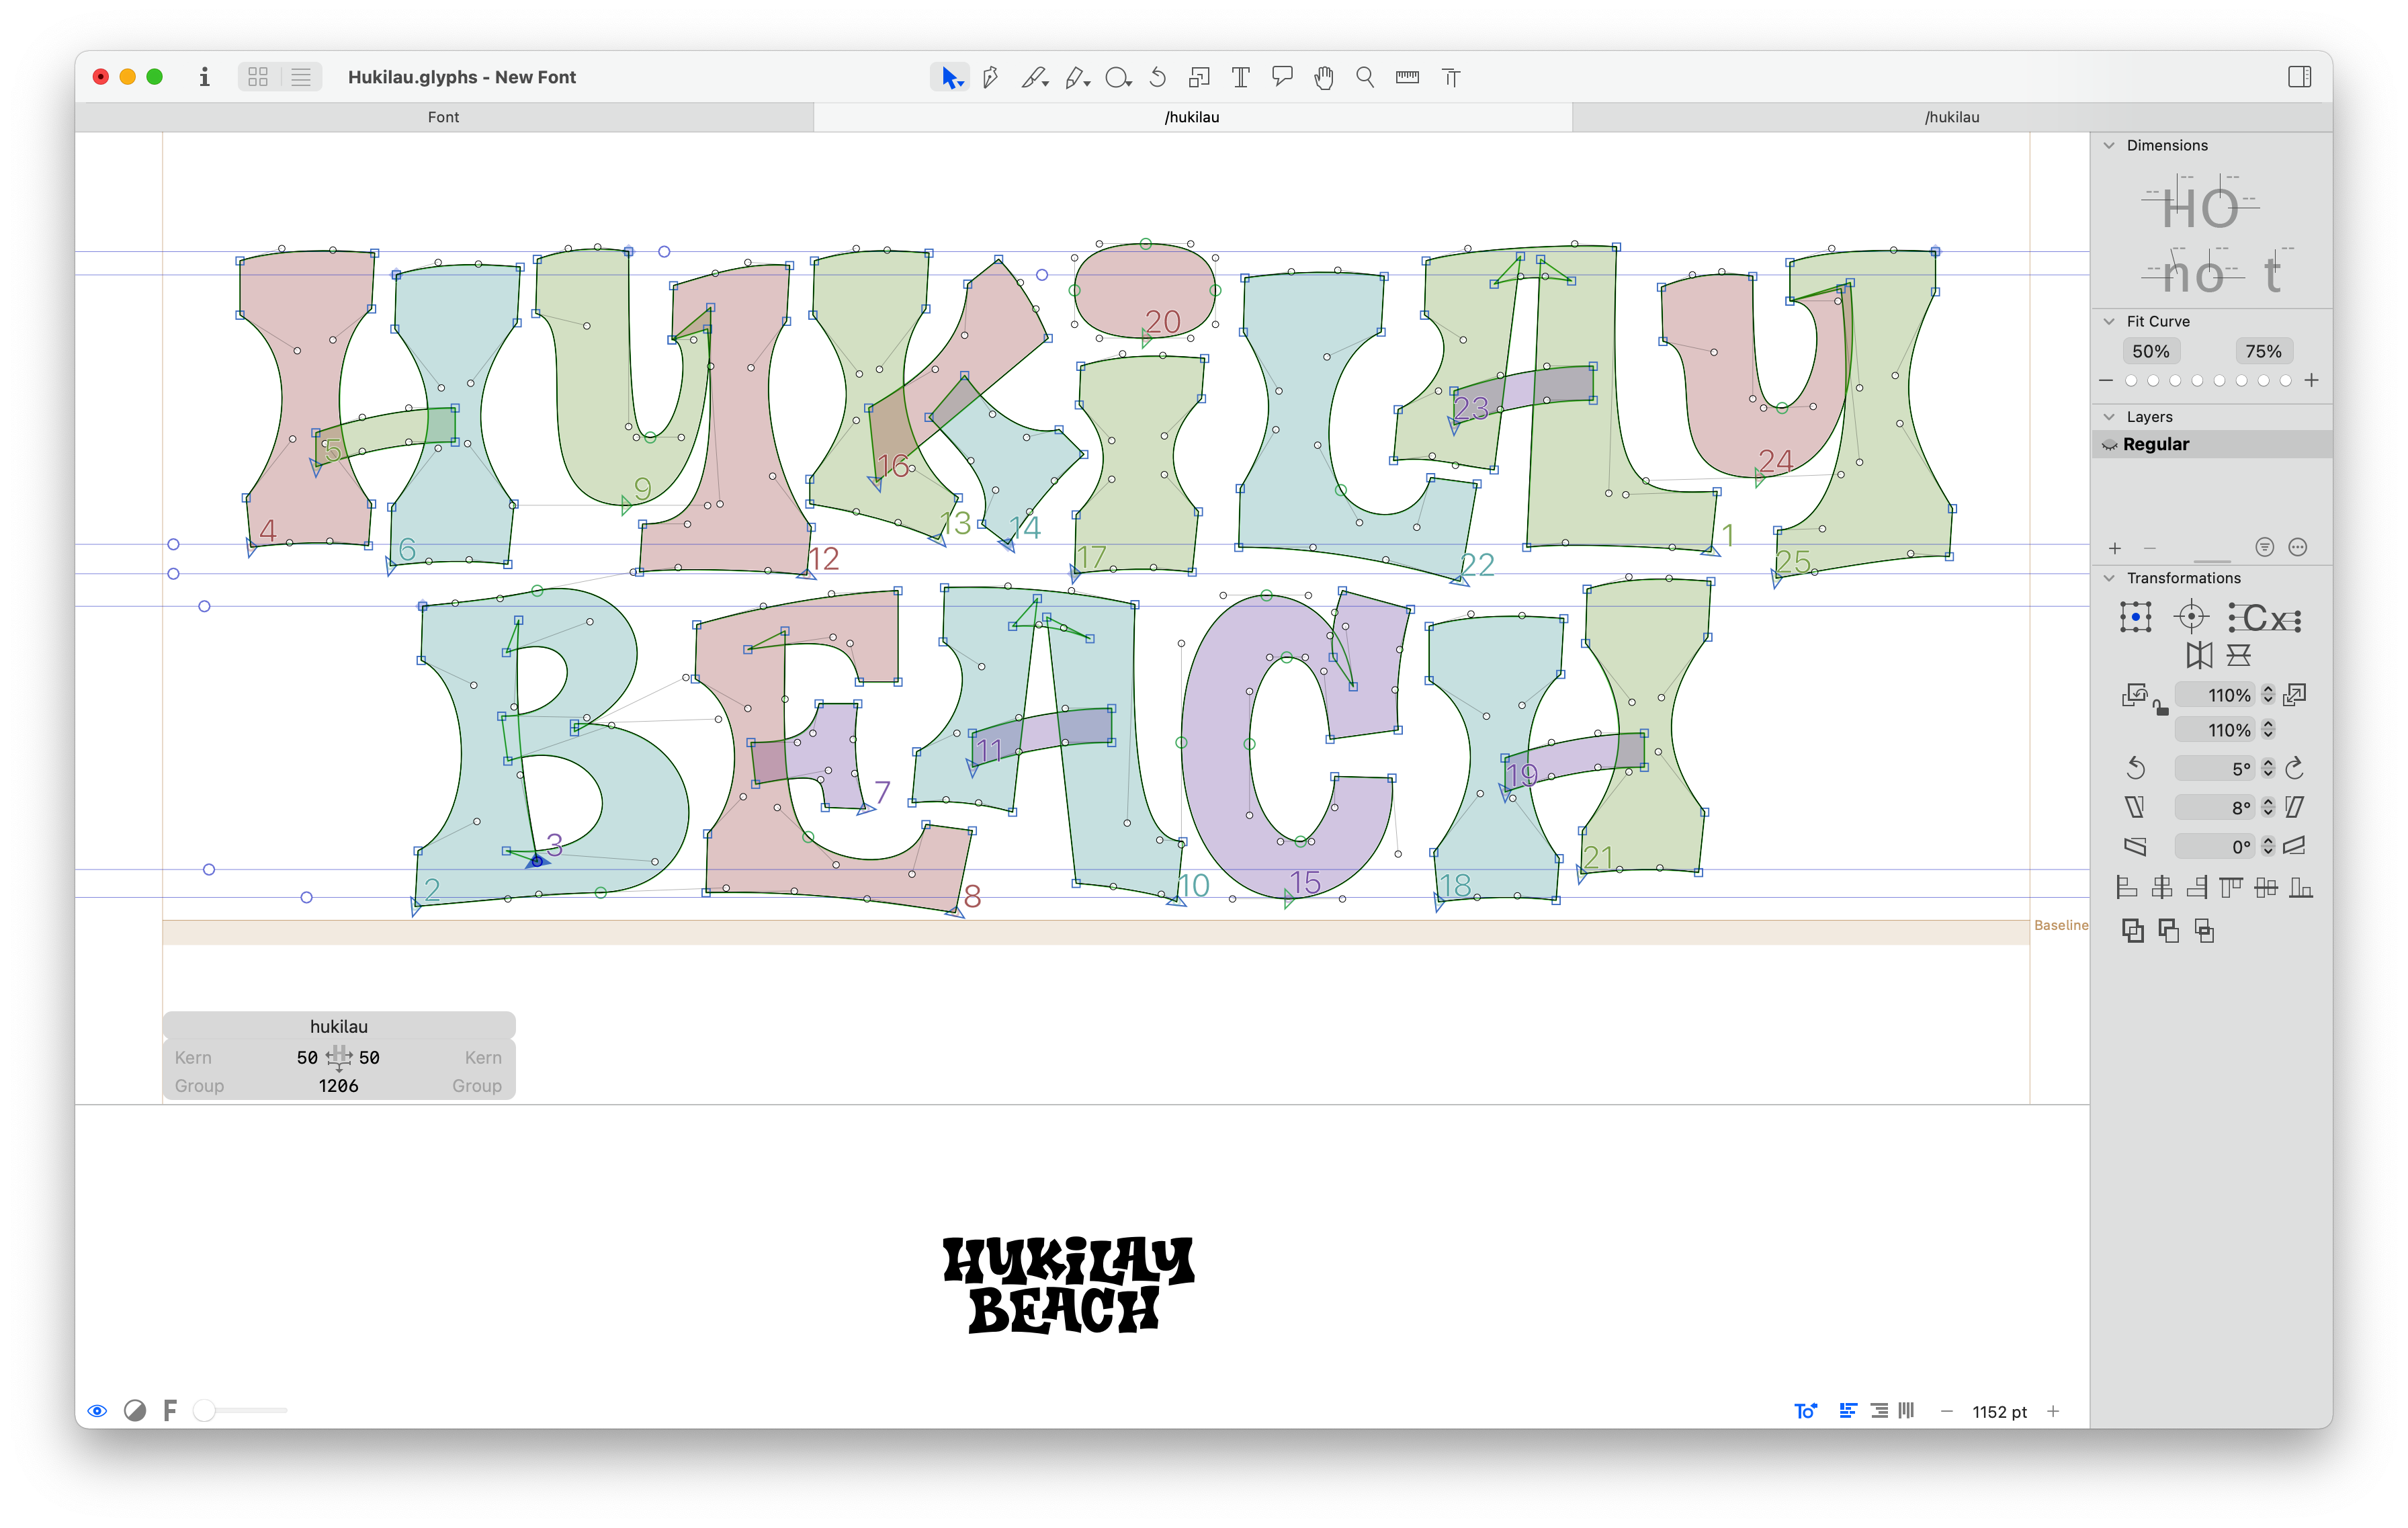Collapse the Fit Curve section
2408x1528 pixels.
point(2109,321)
